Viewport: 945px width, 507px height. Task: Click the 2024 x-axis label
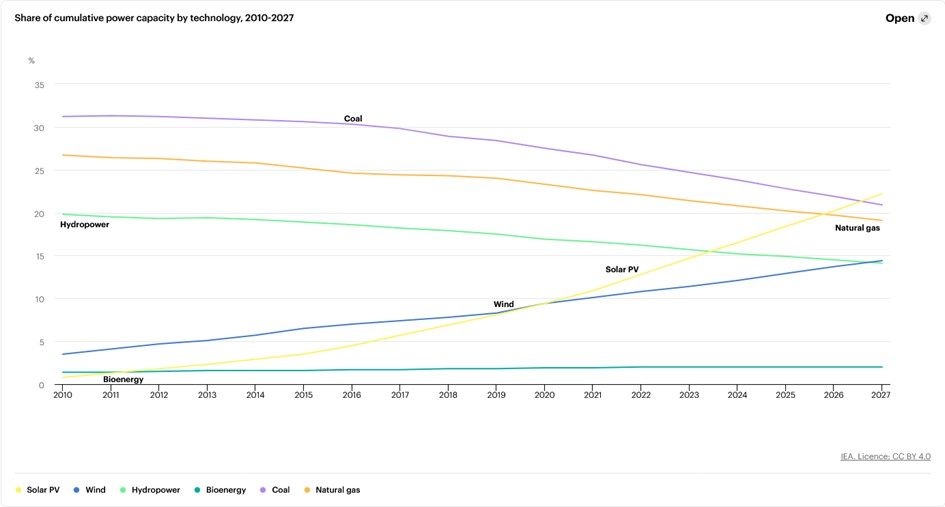tap(737, 395)
